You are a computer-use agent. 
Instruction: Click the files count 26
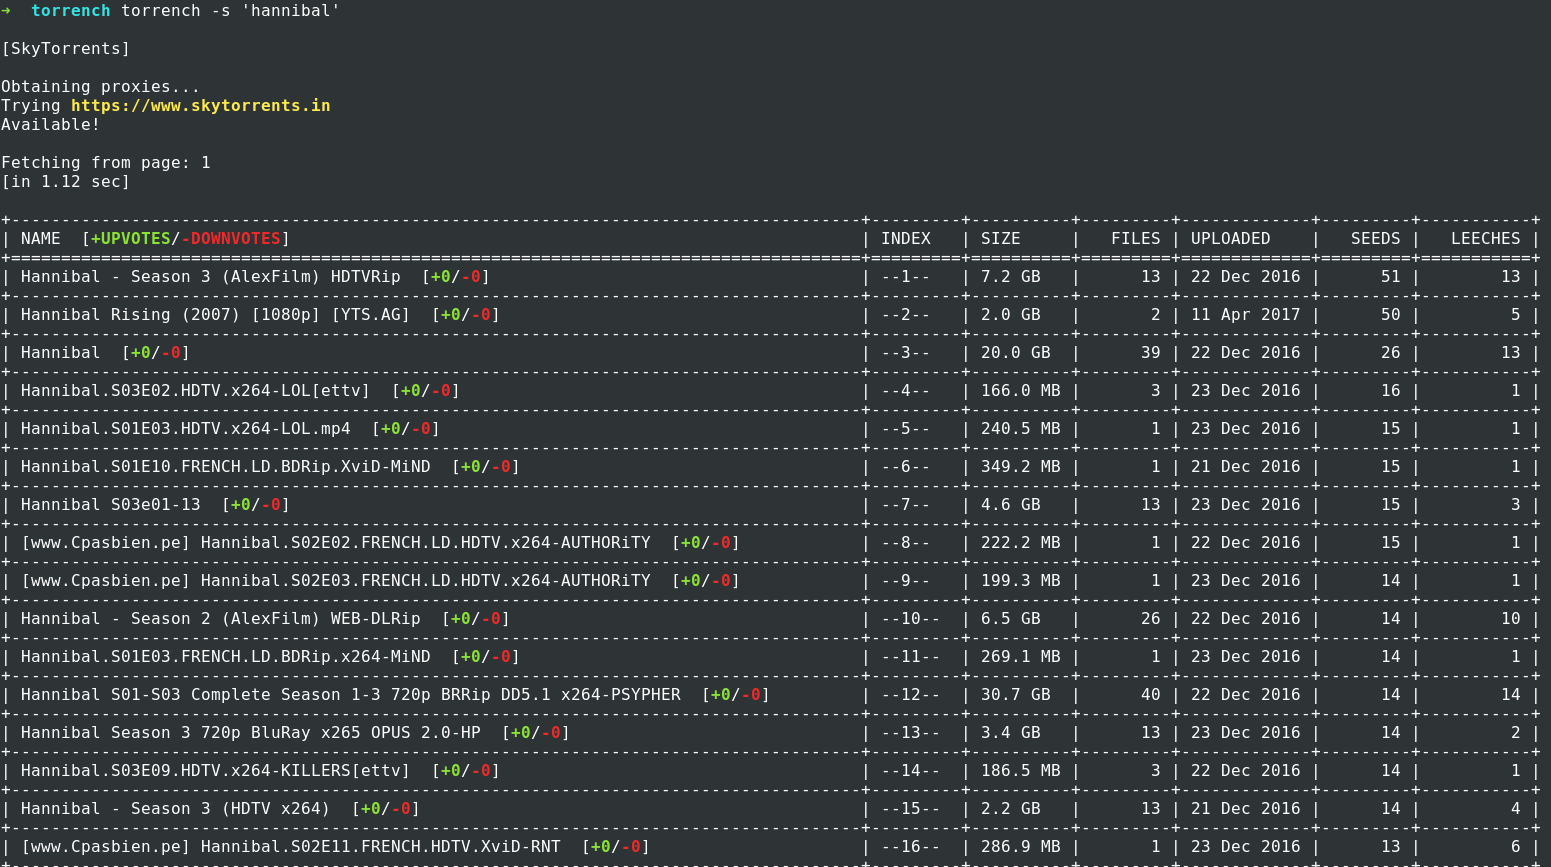(x=1151, y=618)
